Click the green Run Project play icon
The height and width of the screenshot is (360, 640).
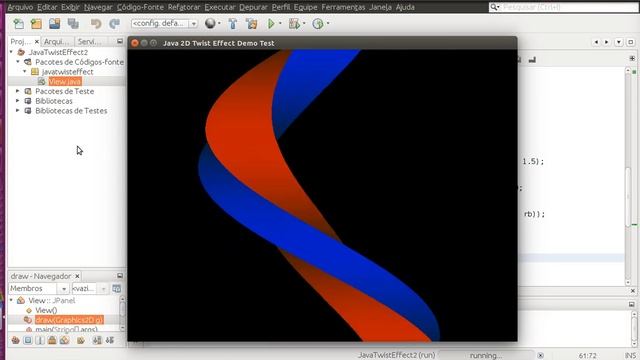tap(271, 24)
